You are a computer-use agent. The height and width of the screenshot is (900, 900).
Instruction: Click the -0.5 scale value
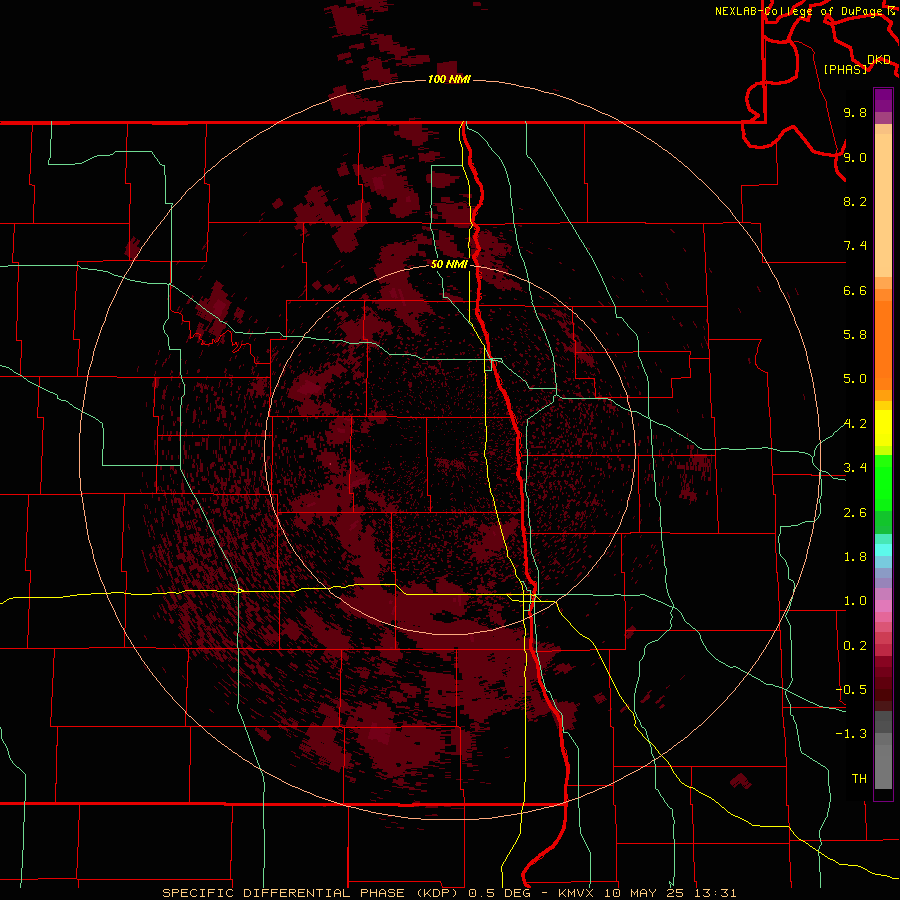pos(851,690)
